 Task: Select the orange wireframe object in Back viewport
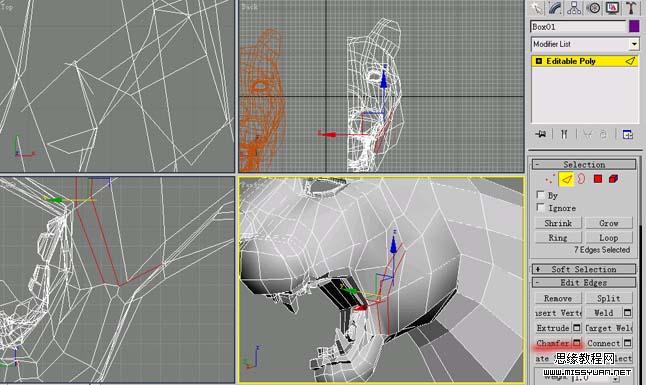tap(261, 101)
